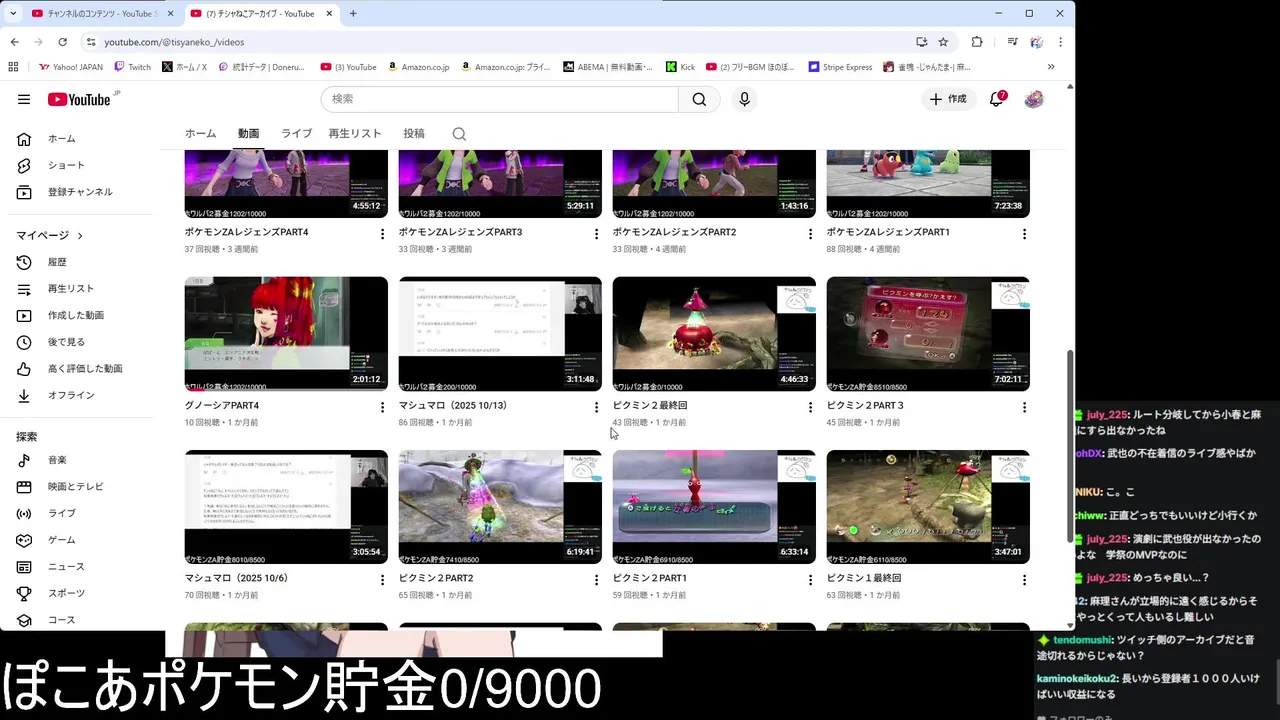Screen dimensions: 1280x720
Task: Select the channel 投稿 tab
Action: point(414,134)
